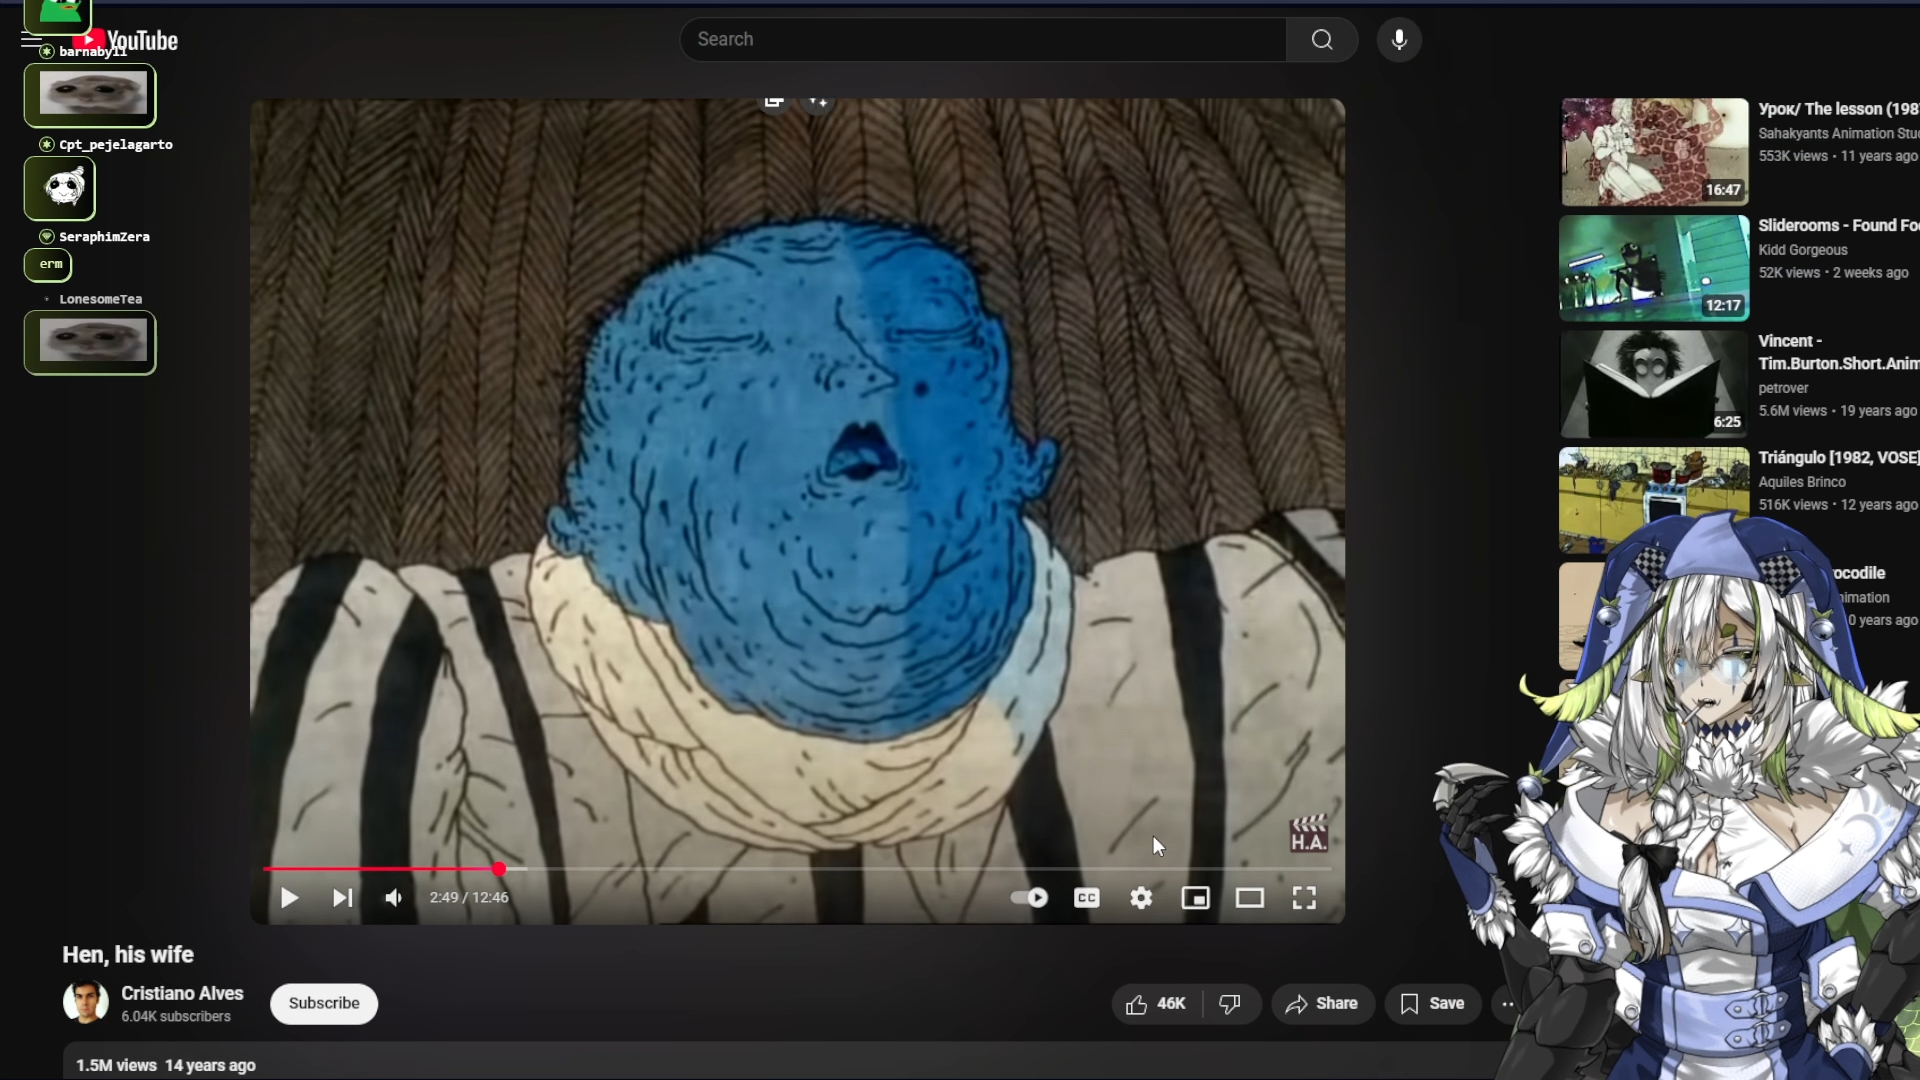This screenshot has height=1080, width=1920.
Task: Click the search magnifier button
Action: tap(1322, 40)
